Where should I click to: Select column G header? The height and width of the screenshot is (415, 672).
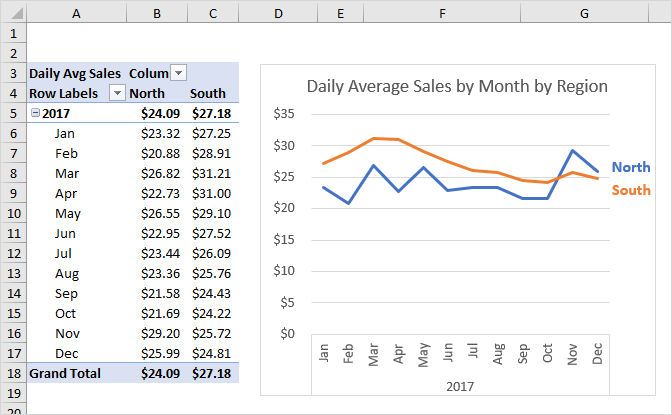point(584,13)
